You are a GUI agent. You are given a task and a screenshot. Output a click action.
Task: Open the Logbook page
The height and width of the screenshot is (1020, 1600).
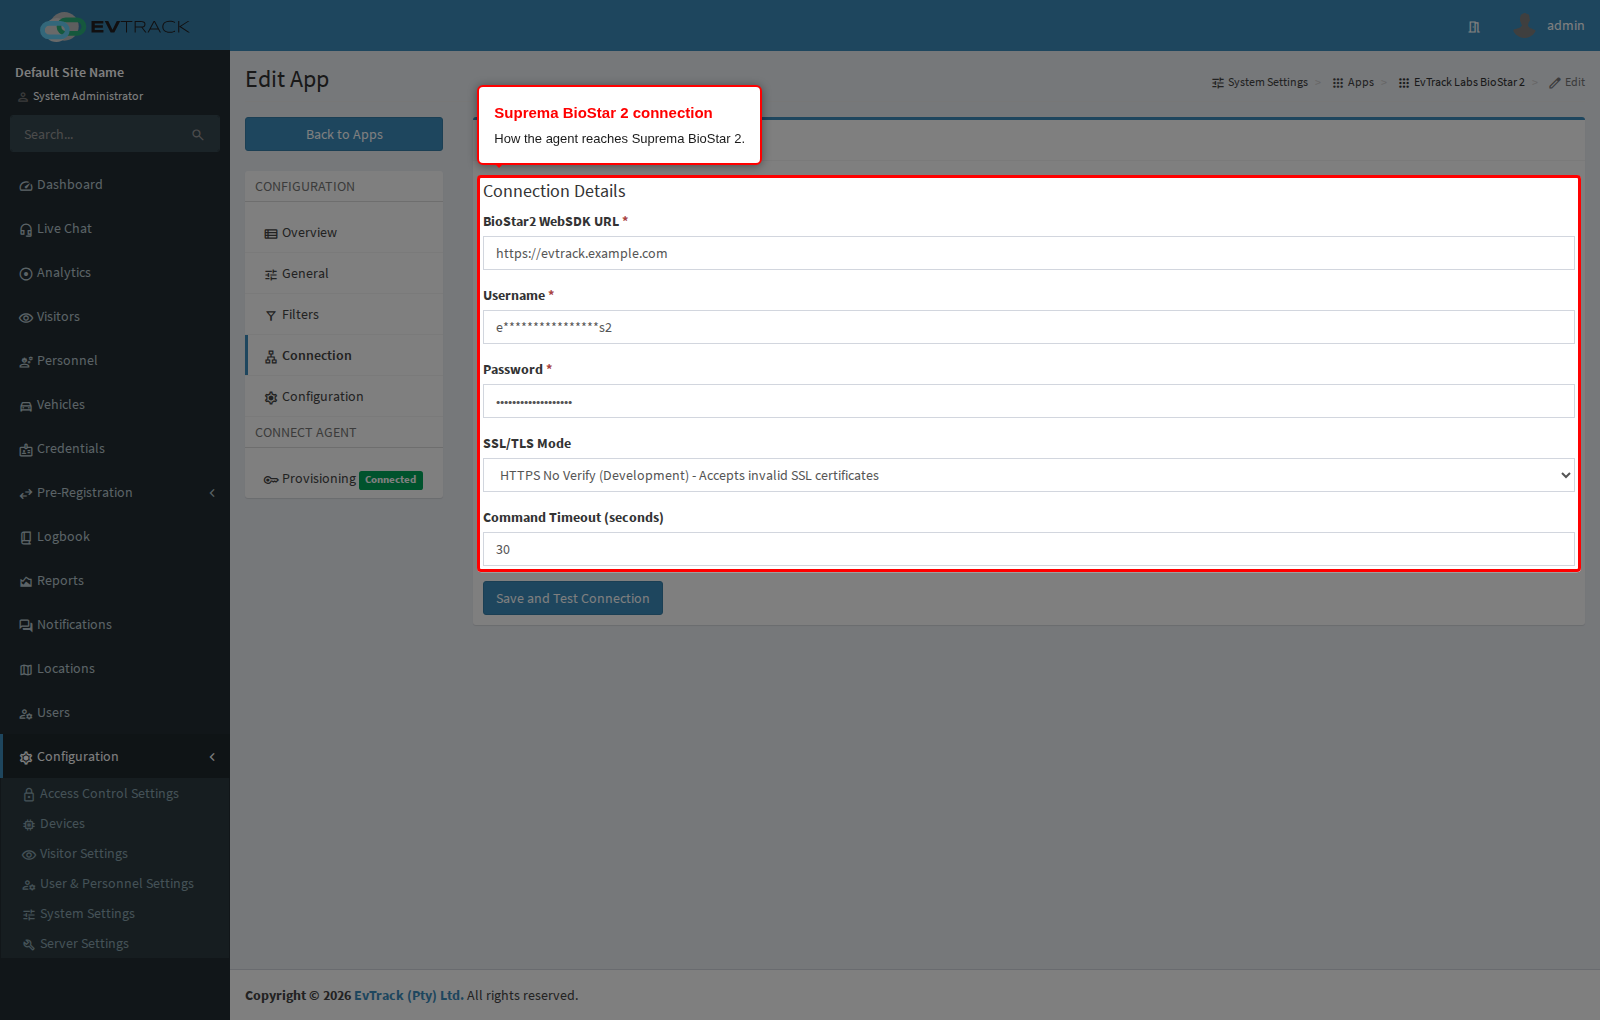tap(115, 537)
